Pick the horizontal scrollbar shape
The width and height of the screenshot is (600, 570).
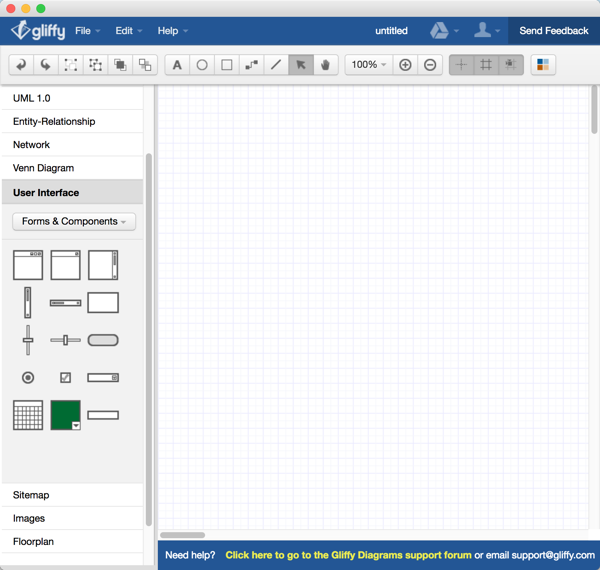click(65, 303)
